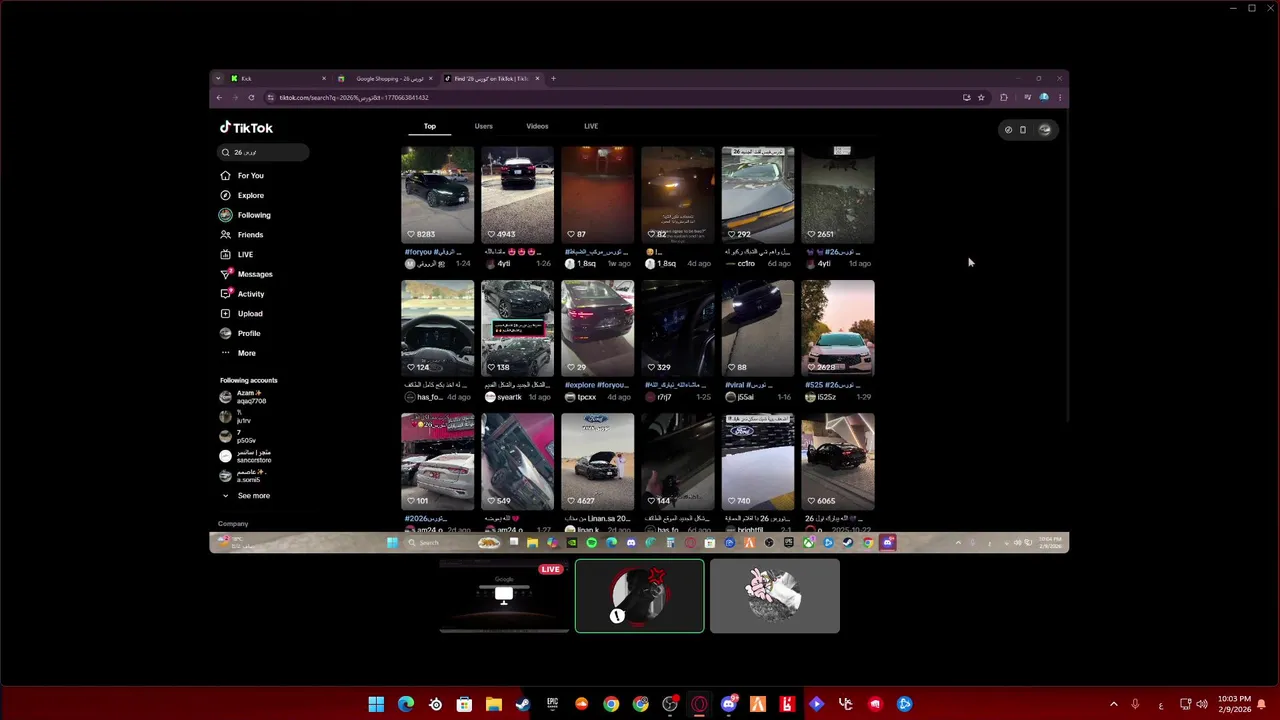Viewport: 1280px width, 720px height.
Task: Open the Upload page in sidebar
Action: [x=242, y=313]
